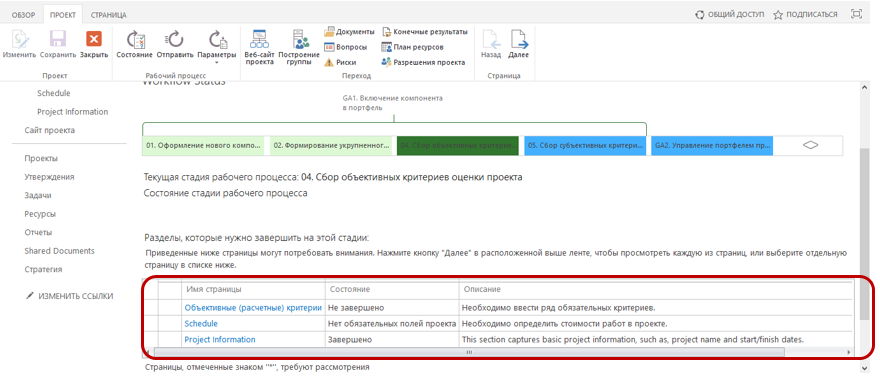
Task: Select stage GA2. Управление портфелем
Action: pos(712,145)
